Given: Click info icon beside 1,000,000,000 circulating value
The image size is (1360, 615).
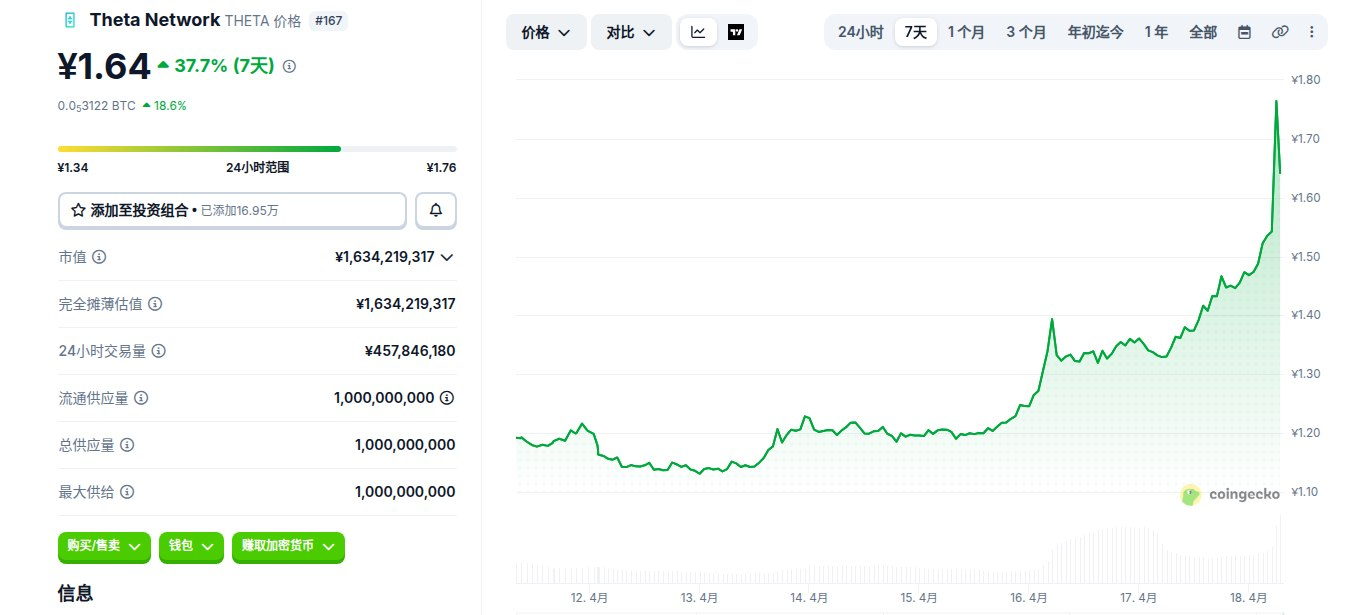Looking at the screenshot, I should (447, 398).
